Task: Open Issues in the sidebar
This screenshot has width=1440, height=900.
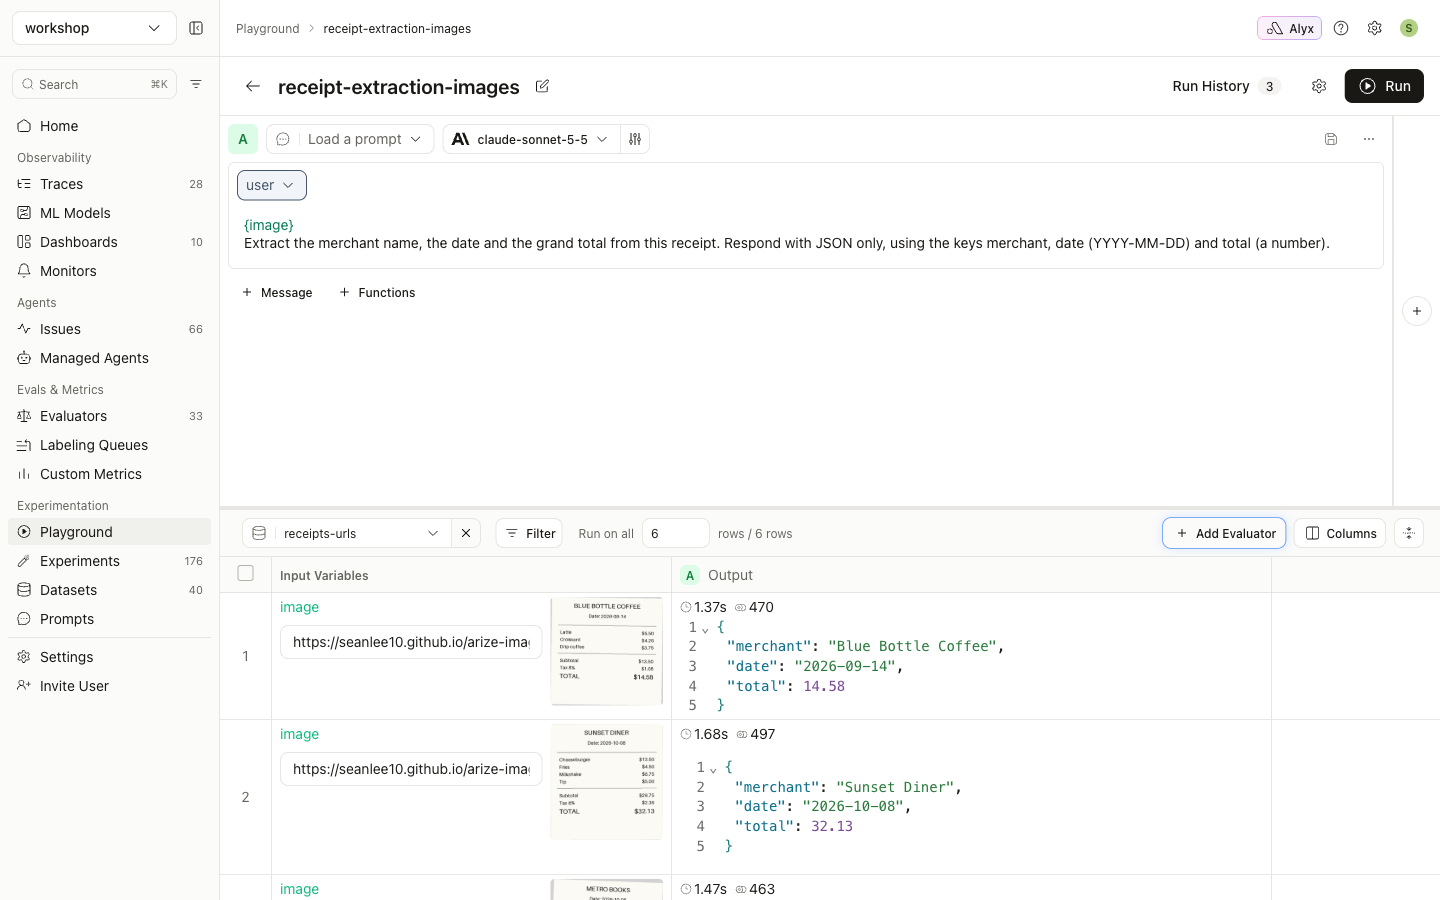Action: point(110,329)
